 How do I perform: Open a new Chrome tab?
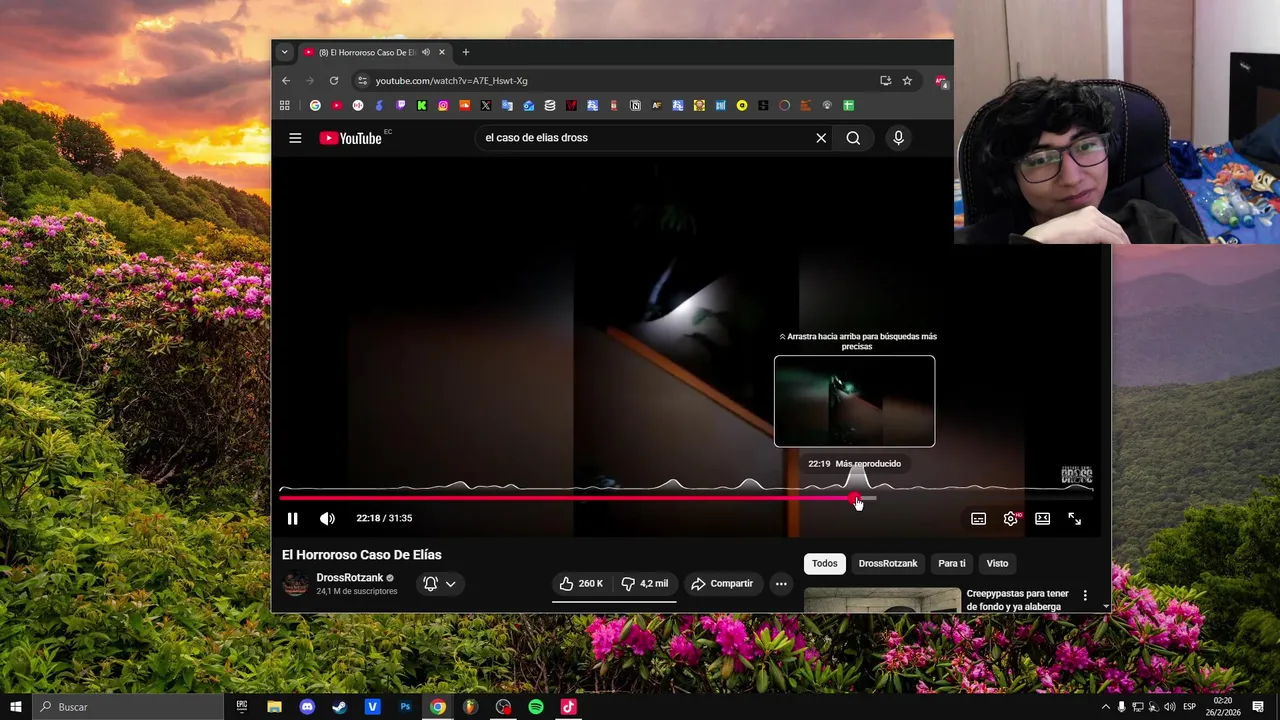(465, 52)
